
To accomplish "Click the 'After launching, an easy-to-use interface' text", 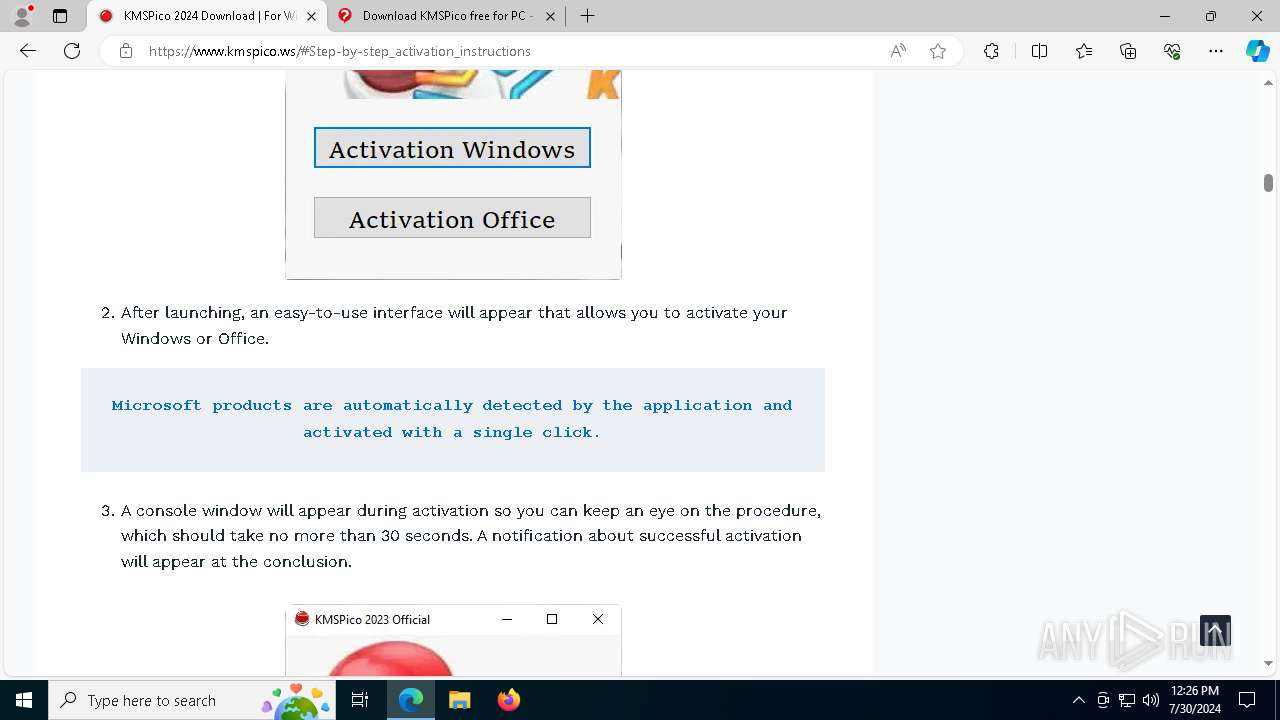I will [x=454, y=325].
